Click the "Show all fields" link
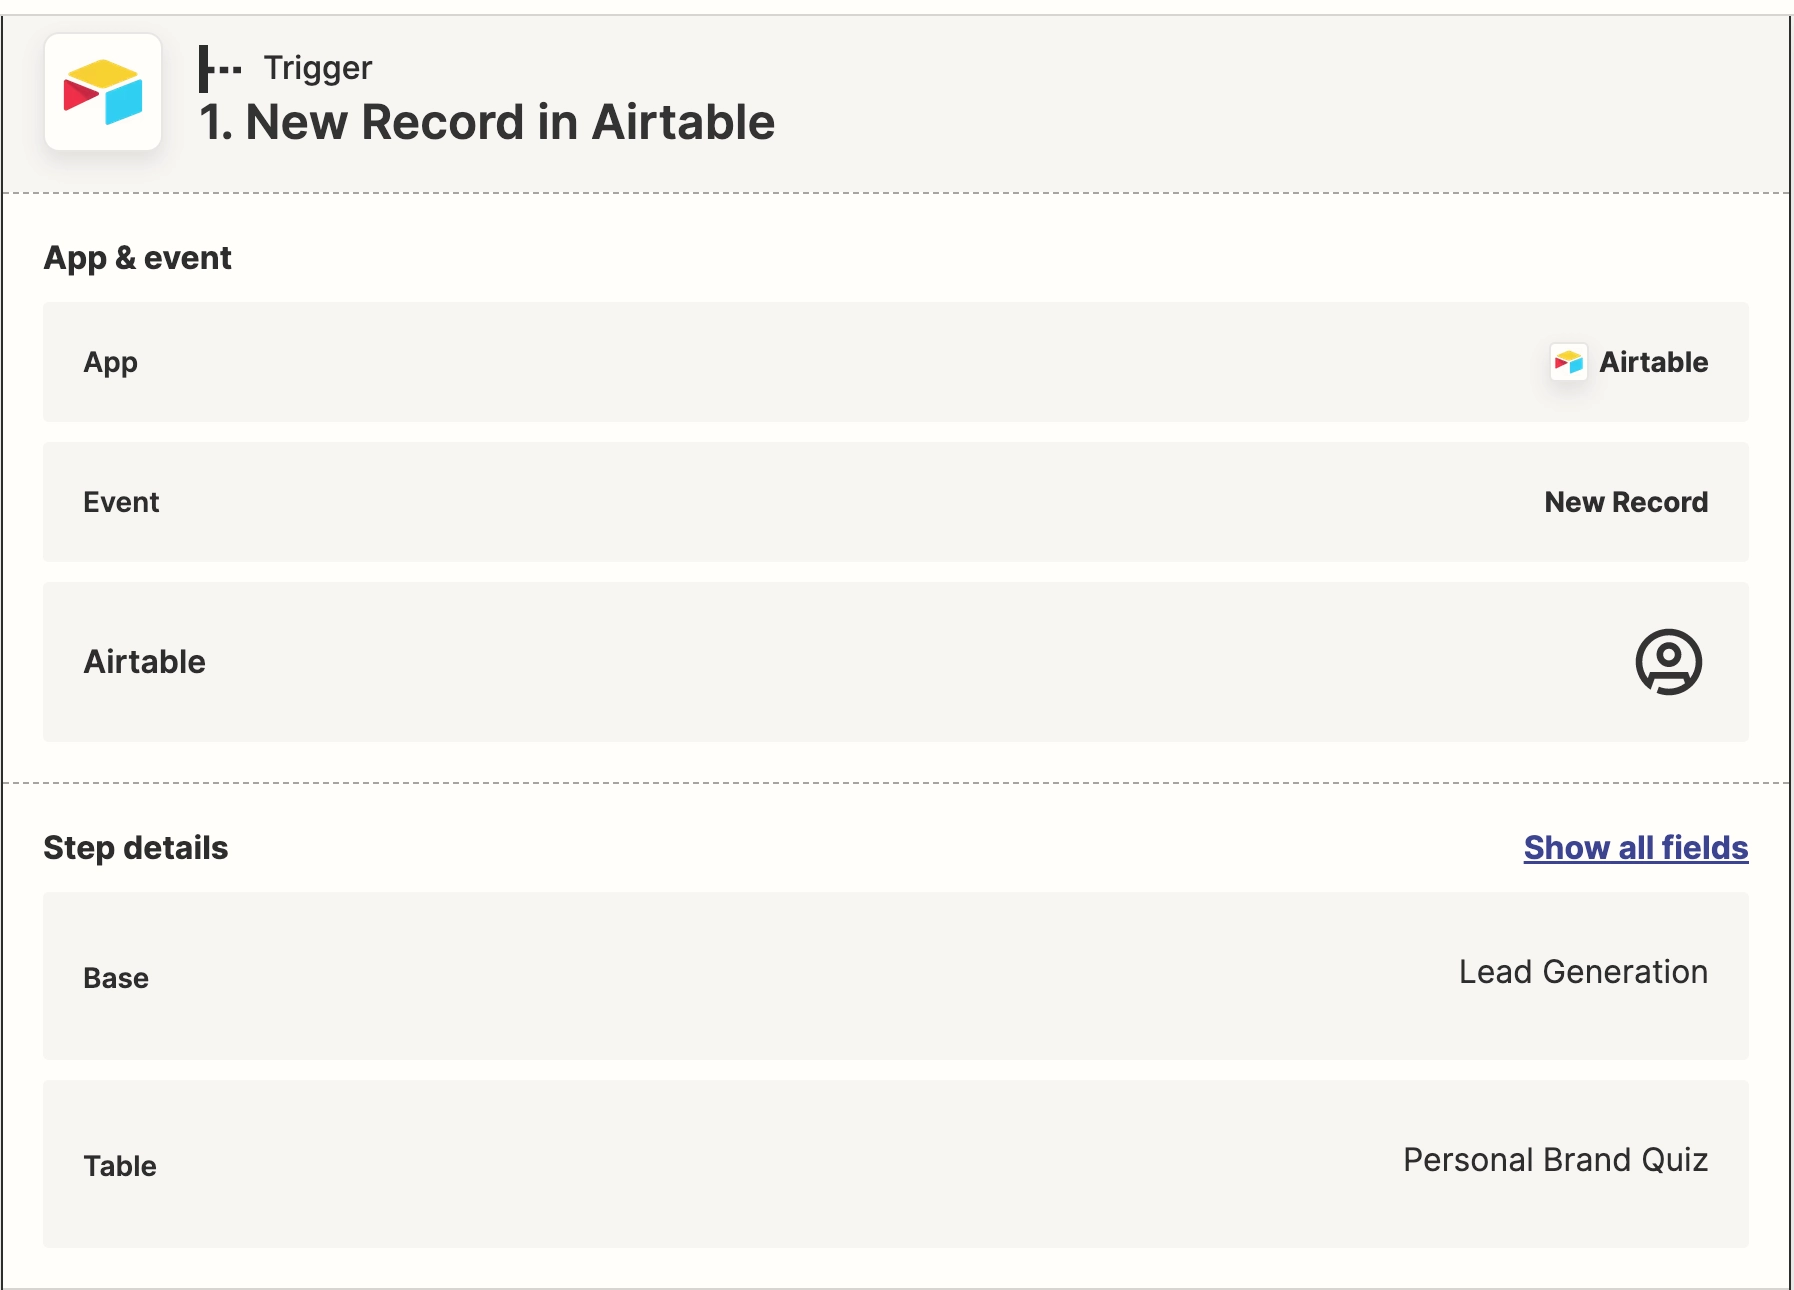This screenshot has width=1794, height=1290. tap(1635, 848)
